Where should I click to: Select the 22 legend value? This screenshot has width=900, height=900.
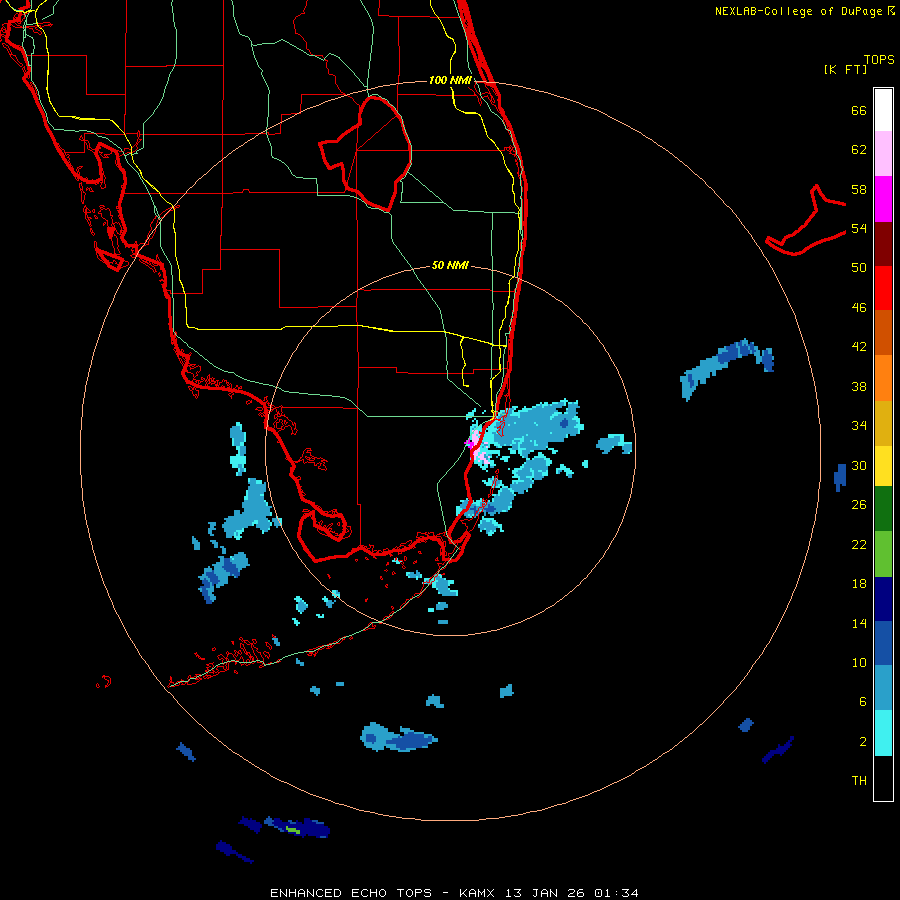pyautogui.click(x=859, y=545)
